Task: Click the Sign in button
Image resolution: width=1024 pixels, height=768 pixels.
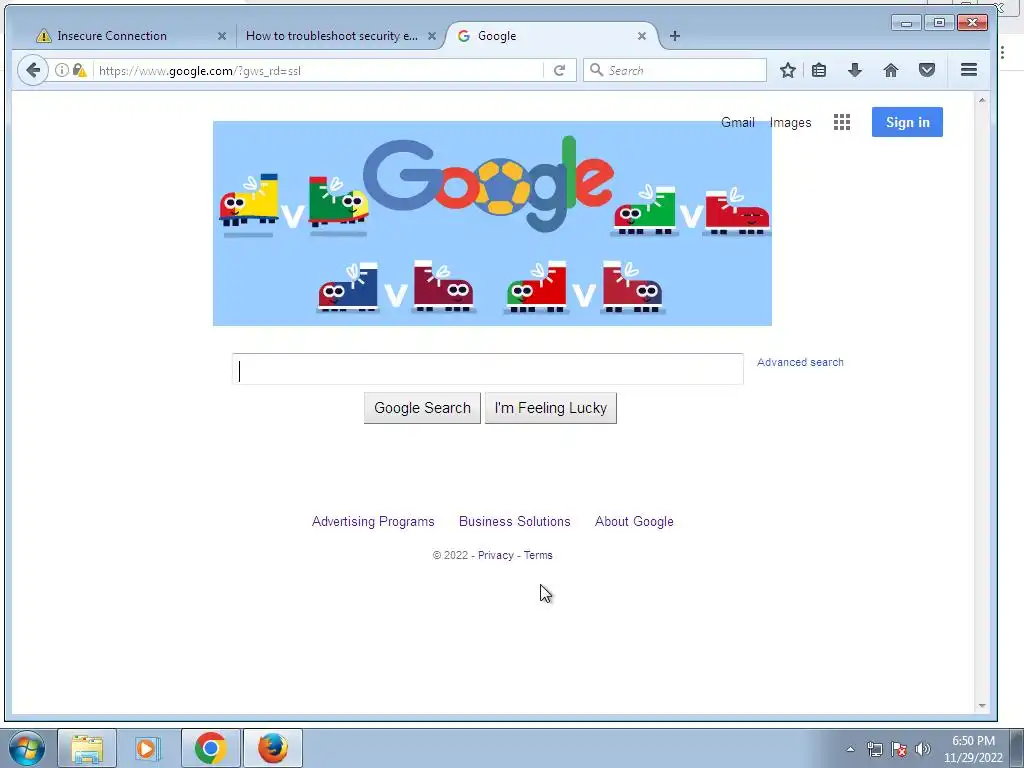Action: coord(907,122)
